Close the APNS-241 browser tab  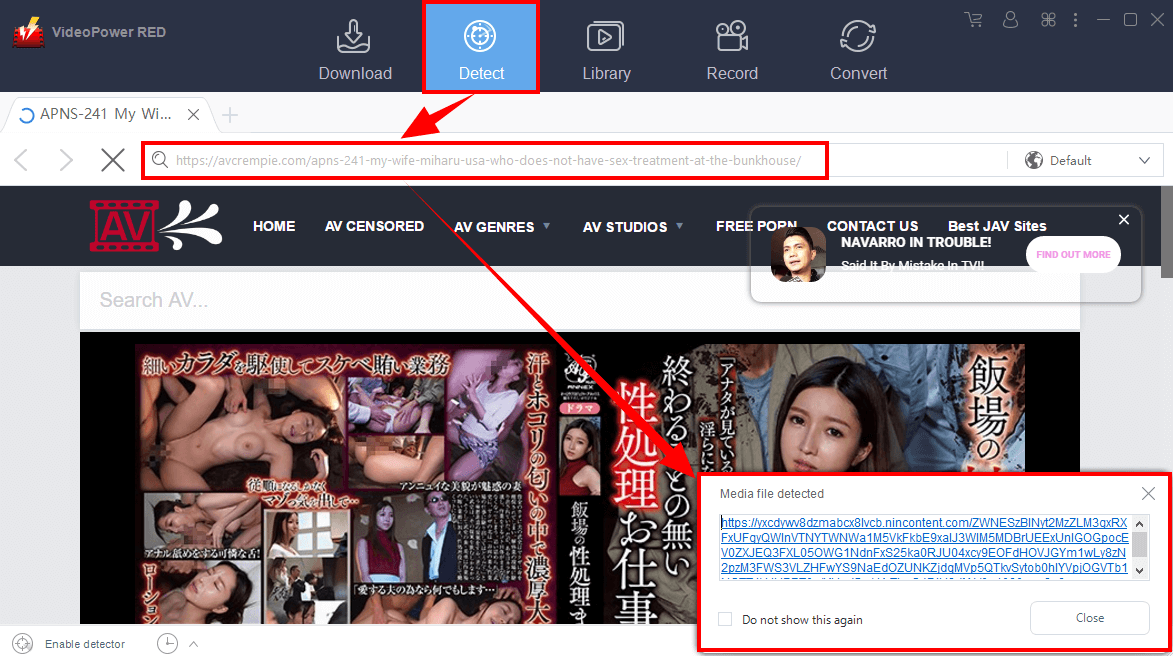[193, 114]
